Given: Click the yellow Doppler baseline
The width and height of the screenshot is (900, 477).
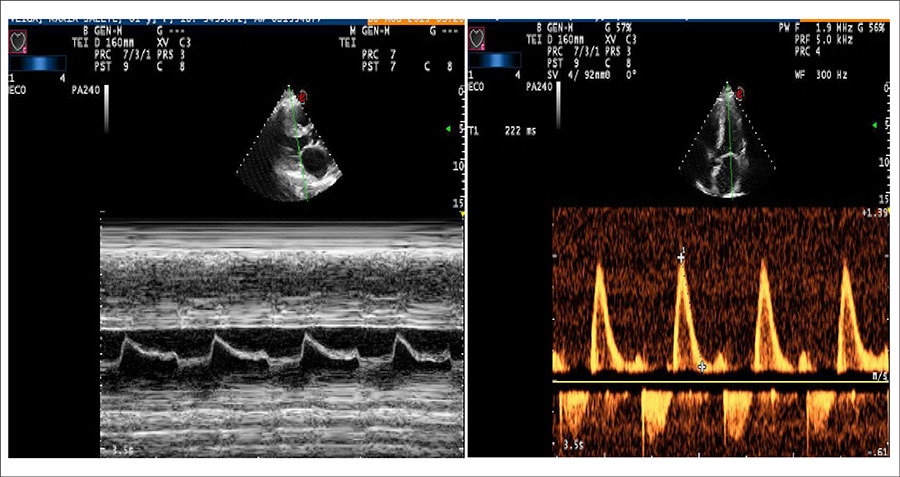Looking at the screenshot, I should [720, 381].
